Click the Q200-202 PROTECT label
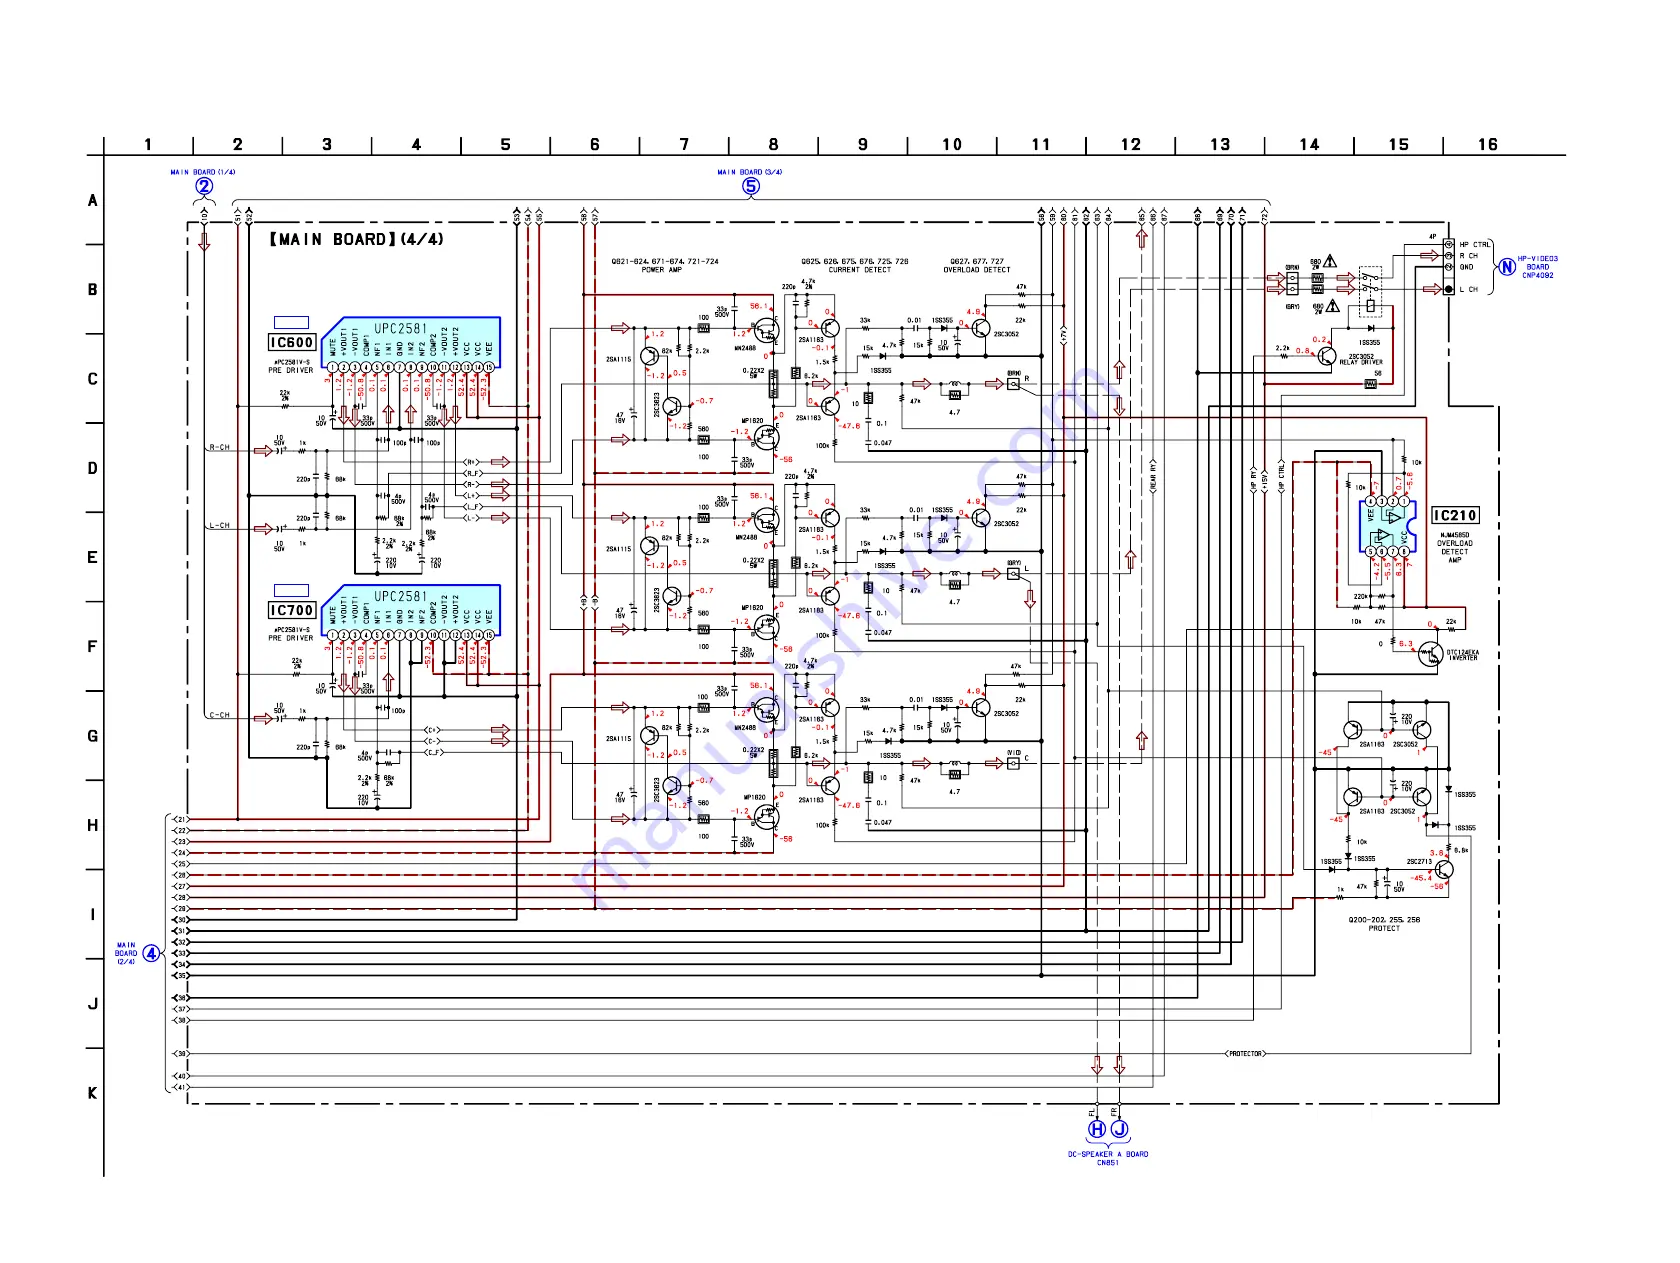Viewport: 1680px width, 1263px height. (x=1384, y=924)
